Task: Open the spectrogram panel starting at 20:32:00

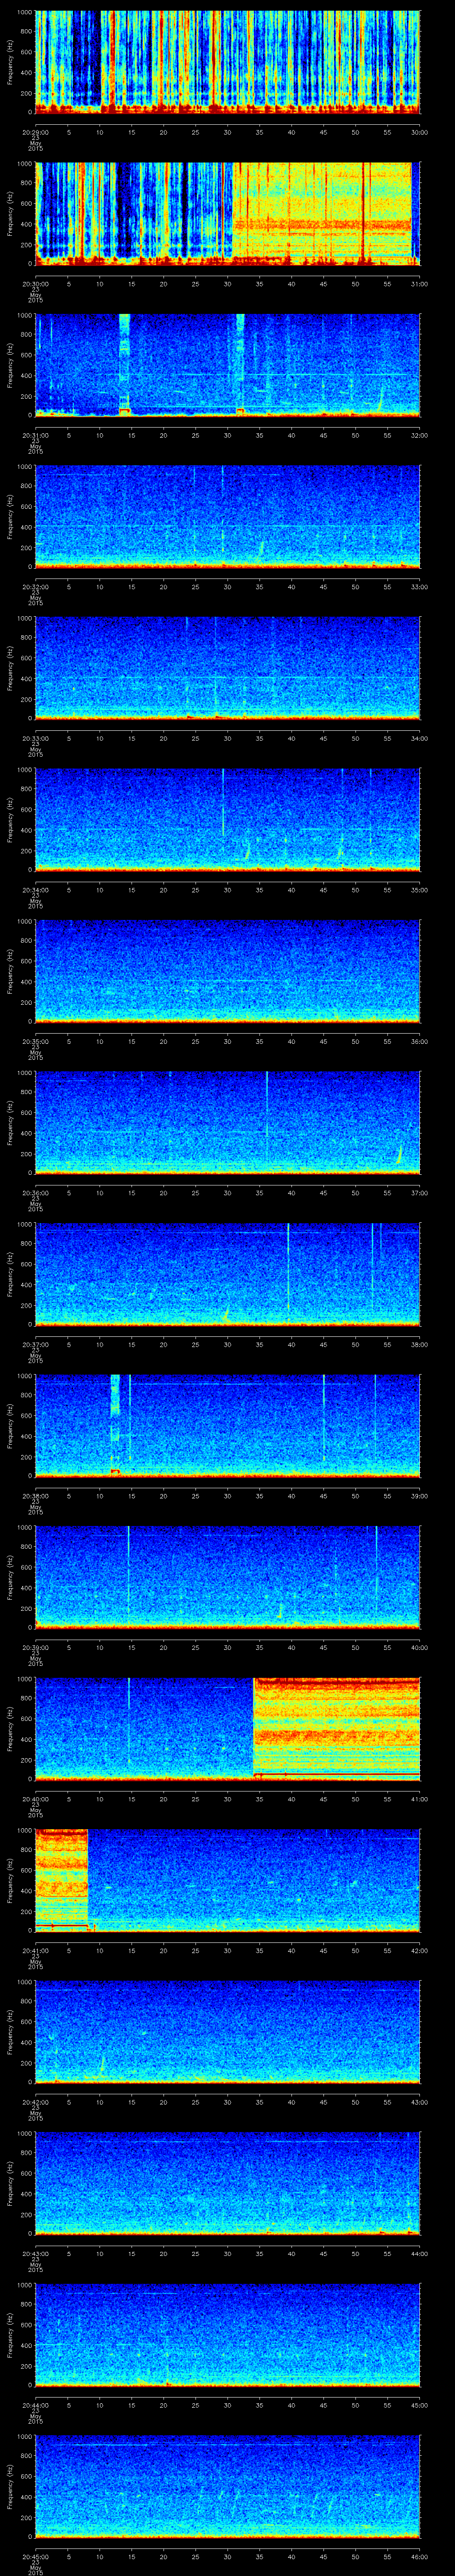Action: [x=228, y=517]
